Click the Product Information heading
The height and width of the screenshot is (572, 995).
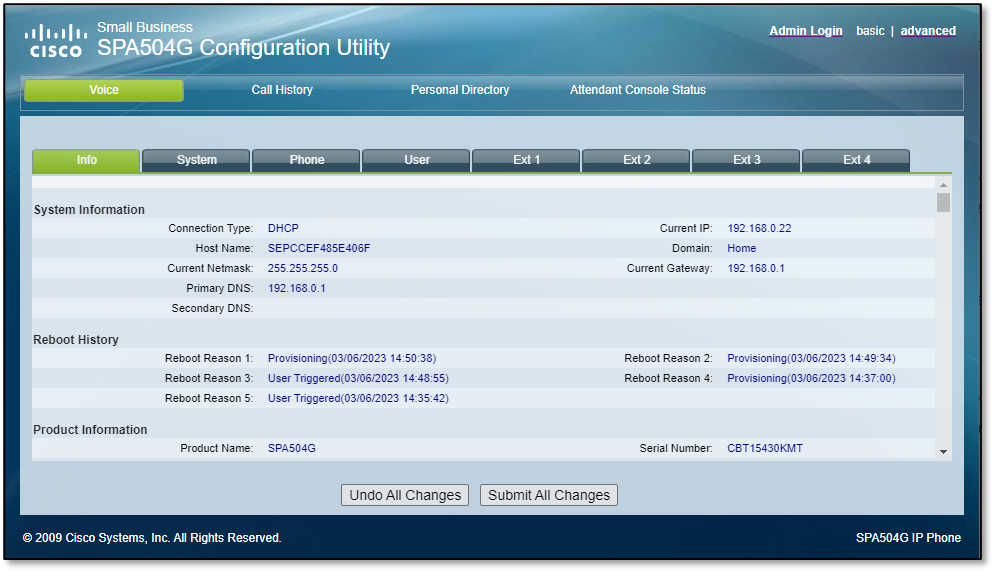(x=90, y=430)
